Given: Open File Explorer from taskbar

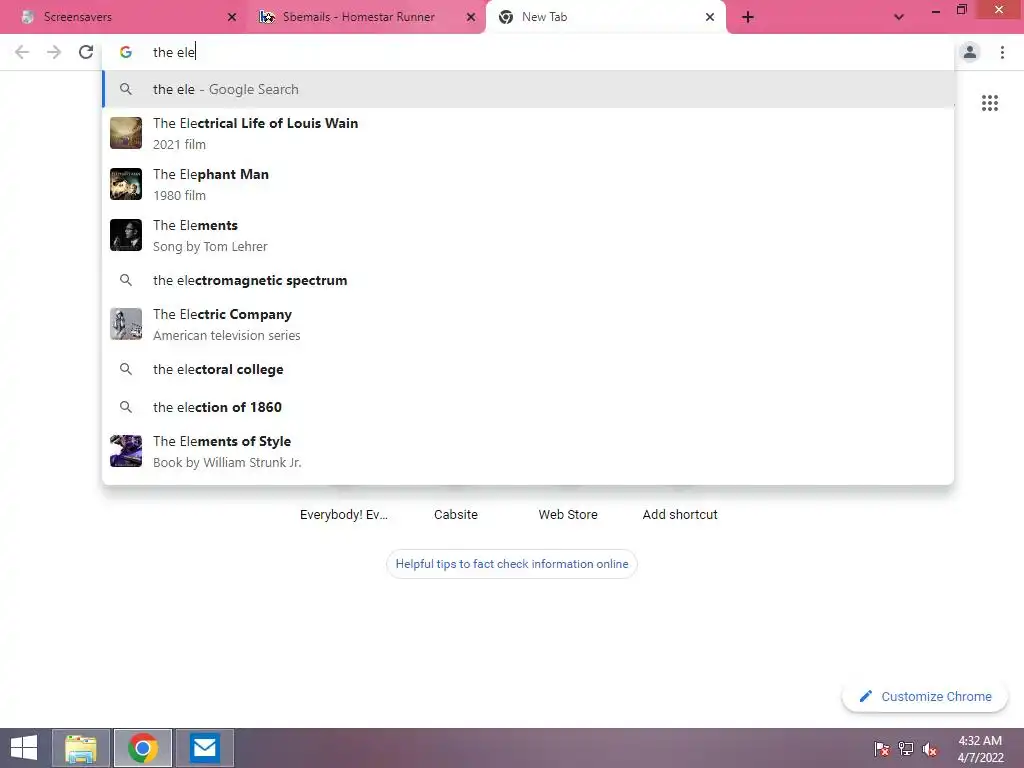Looking at the screenshot, I should coord(81,748).
